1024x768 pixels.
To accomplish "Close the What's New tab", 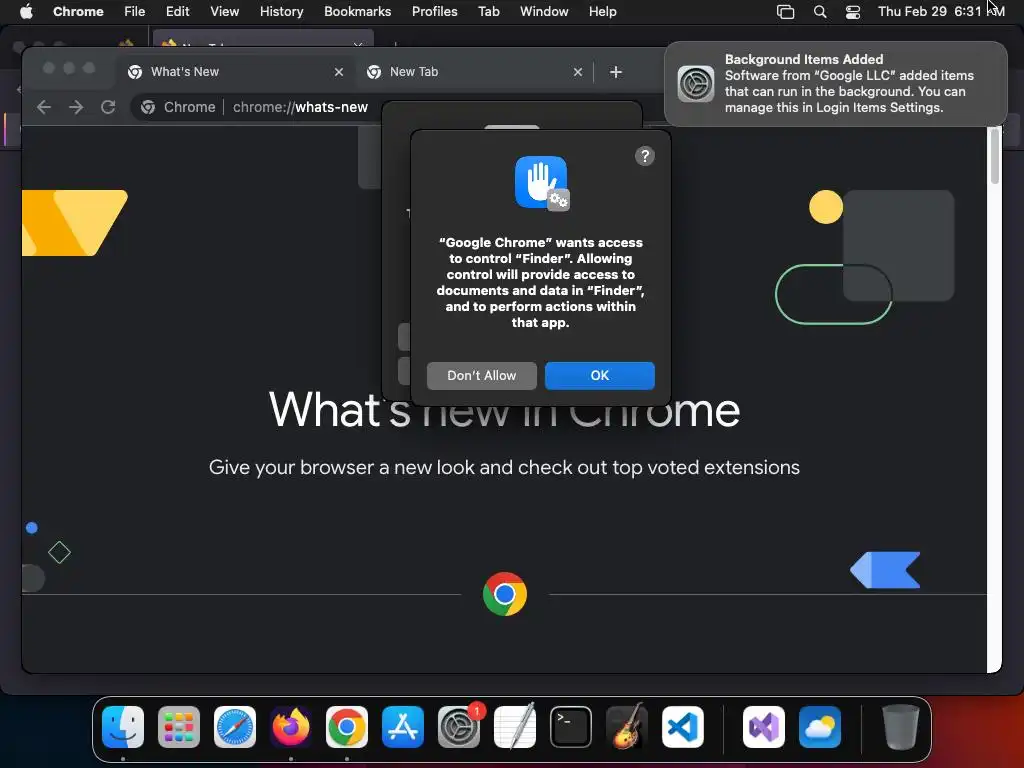I will coord(339,72).
